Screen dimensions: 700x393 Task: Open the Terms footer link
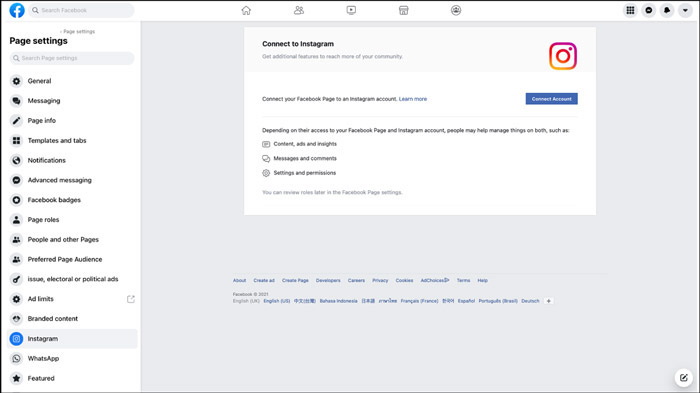(x=463, y=280)
